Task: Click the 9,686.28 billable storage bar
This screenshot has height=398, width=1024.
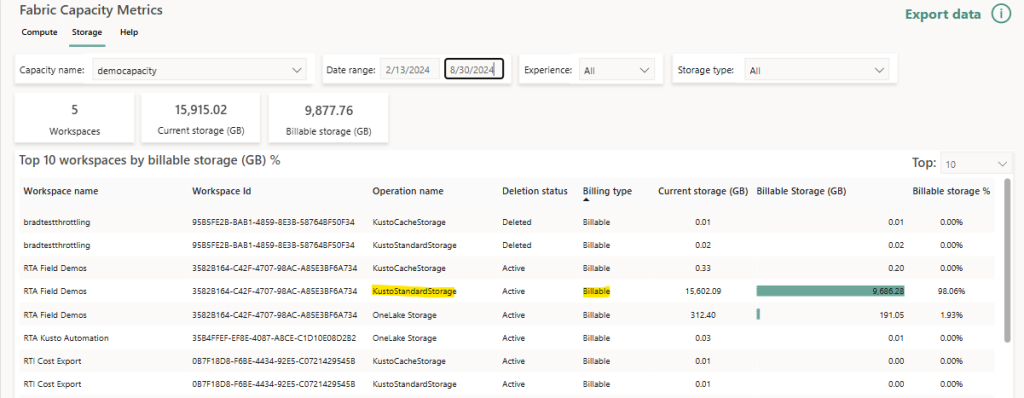Action: (x=831, y=291)
